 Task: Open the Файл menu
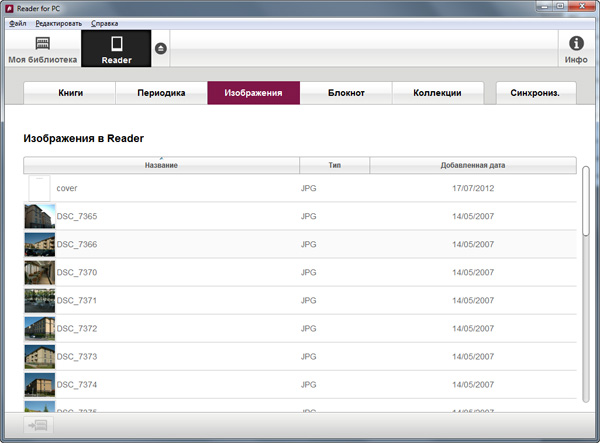tap(17, 22)
